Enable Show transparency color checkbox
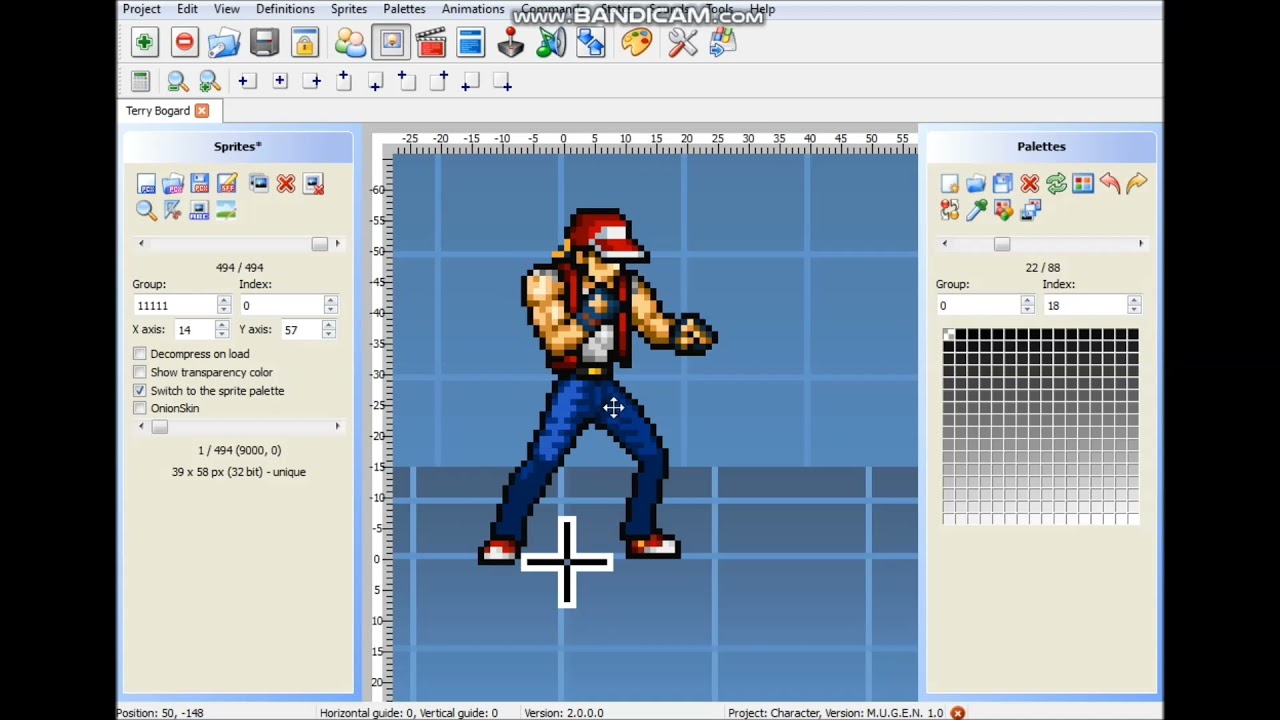Image resolution: width=1280 pixels, height=720 pixels. (x=140, y=372)
